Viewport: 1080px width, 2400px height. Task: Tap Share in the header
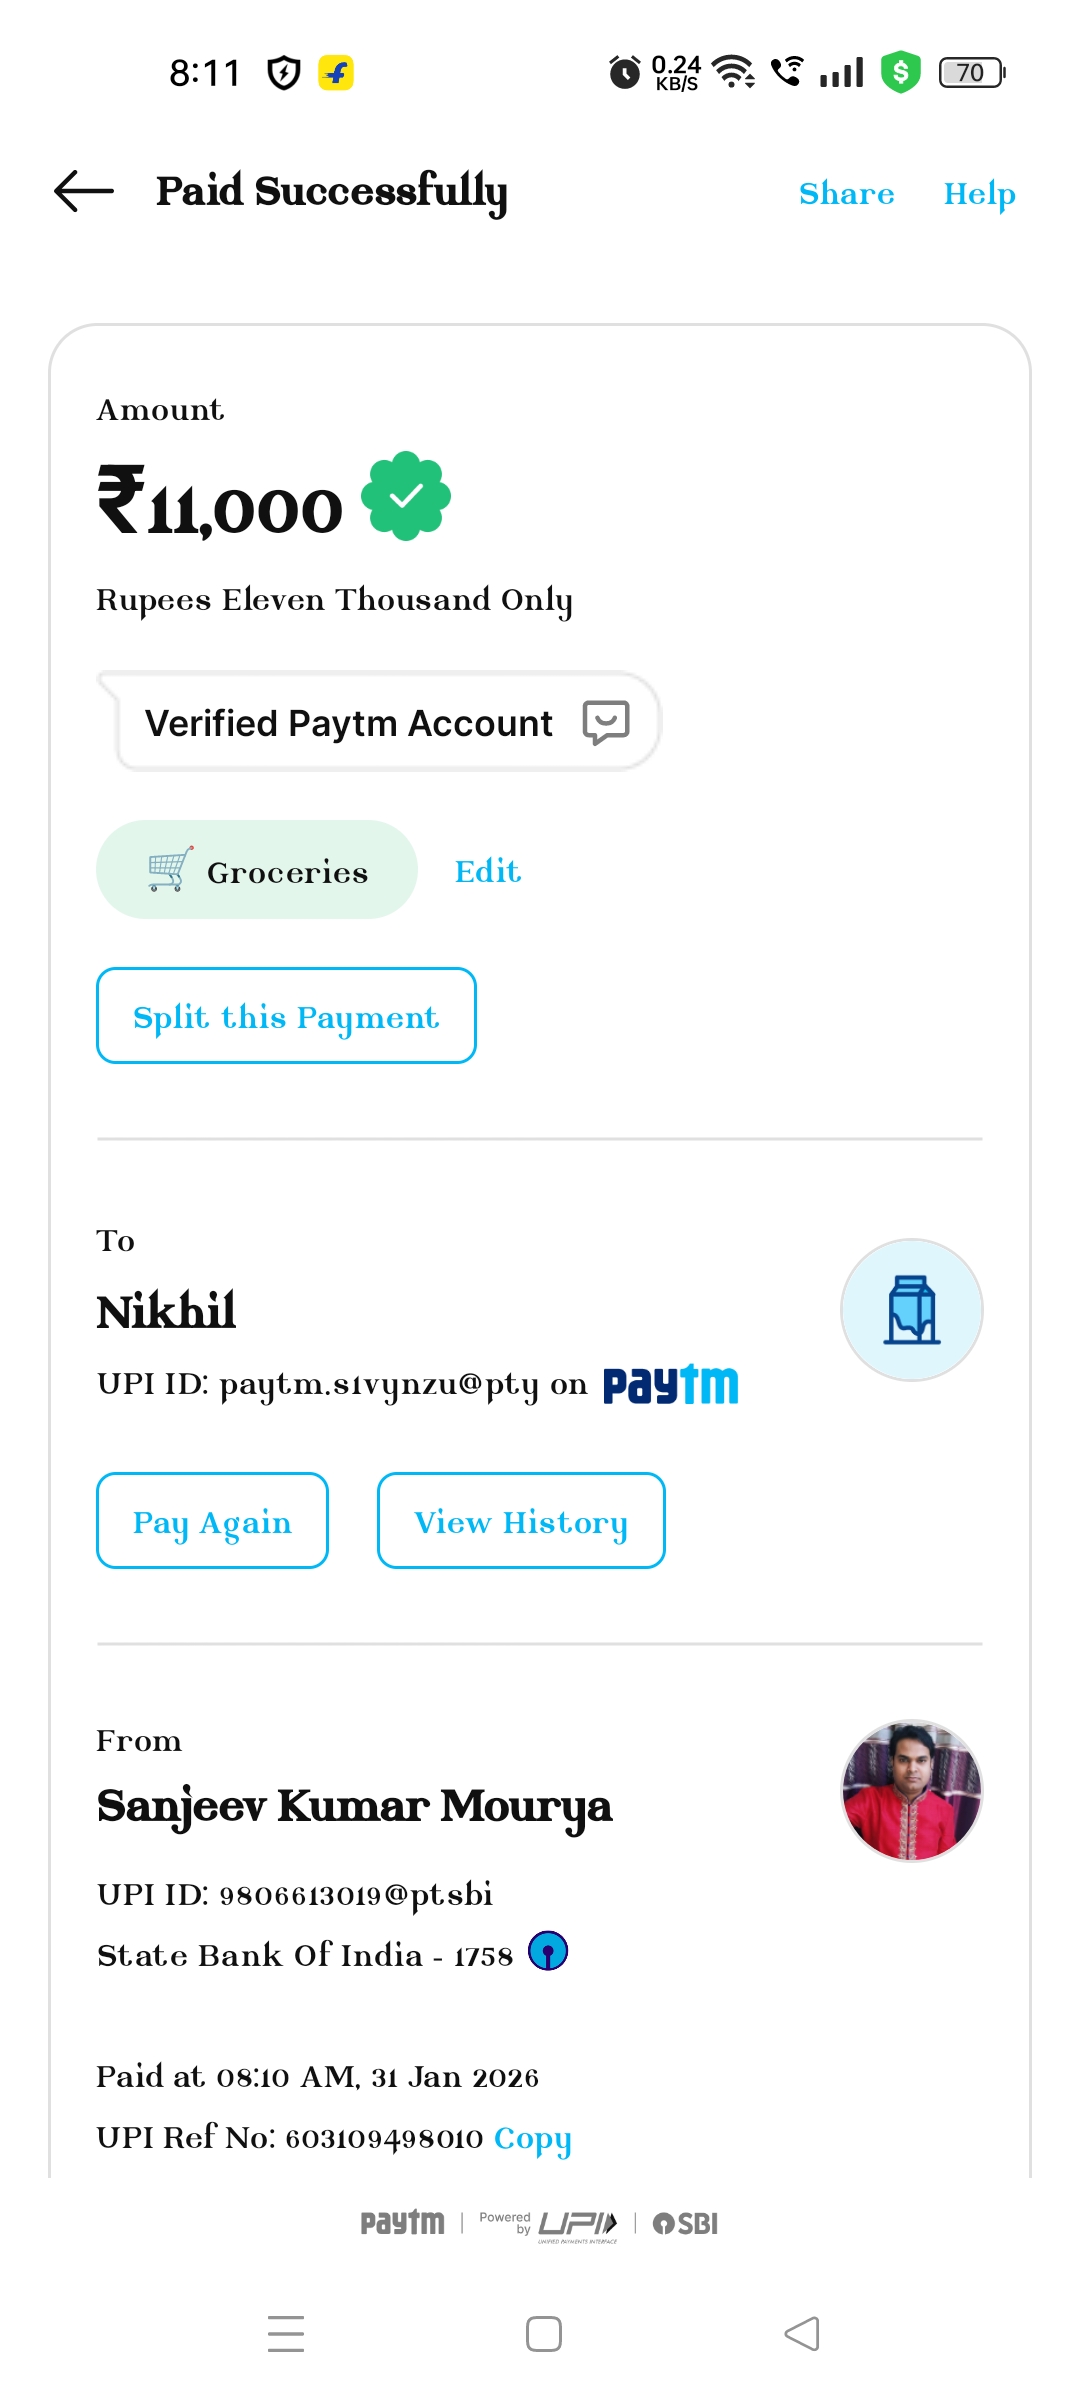tap(846, 193)
